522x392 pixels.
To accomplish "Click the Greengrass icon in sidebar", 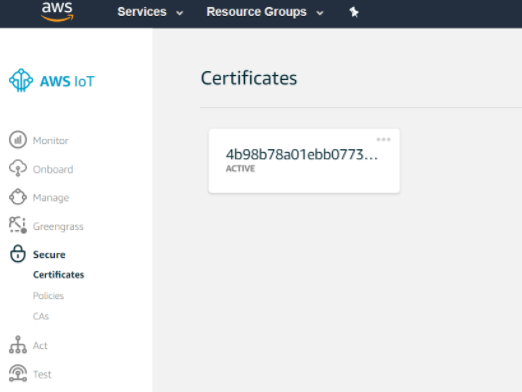I will 18,225.
